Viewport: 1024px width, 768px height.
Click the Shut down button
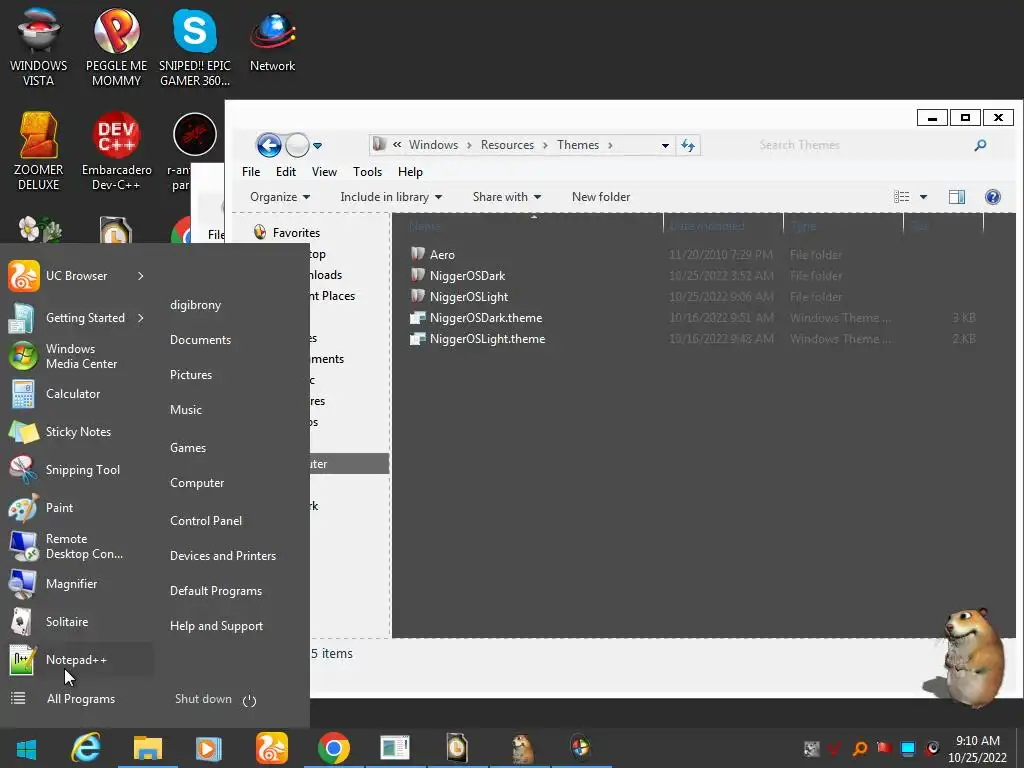coord(203,699)
